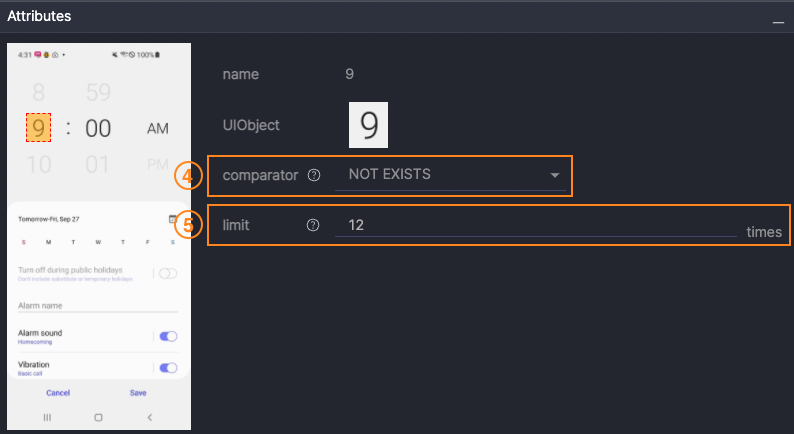Open the comparator NOT EXISTS dropdown
The height and width of the screenshot is (434, 794).
click(x=450, y=175)
